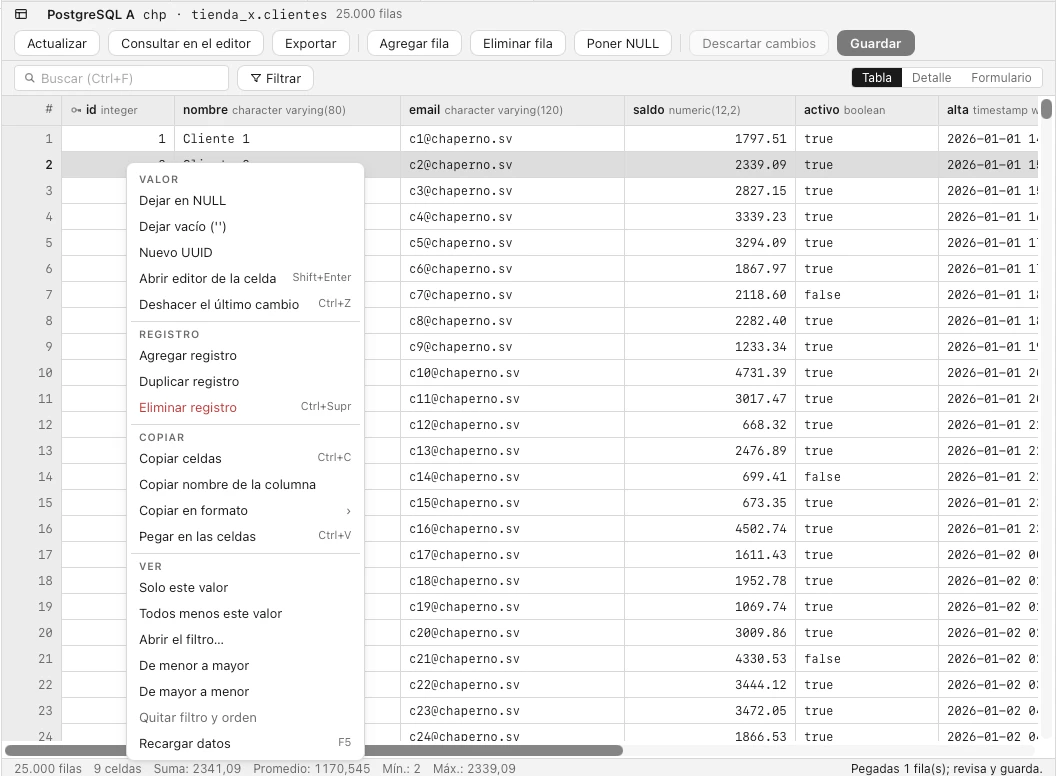Click the funnel icon in Filtrar button
Viewport: 1056px width, 776px height.
tap(256, 79)
